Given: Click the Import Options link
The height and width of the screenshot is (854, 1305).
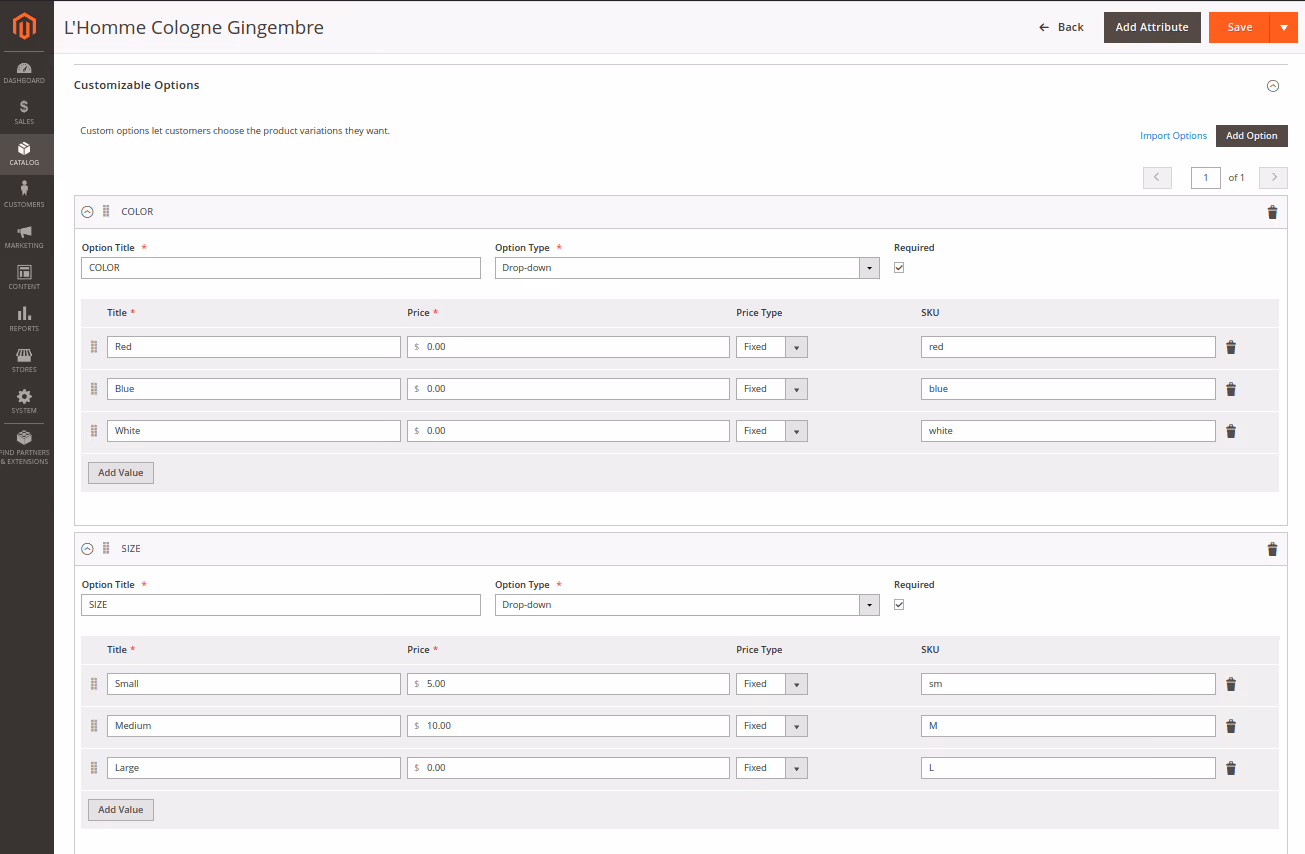Looking at the screenshot, I should click(1174, 136).
